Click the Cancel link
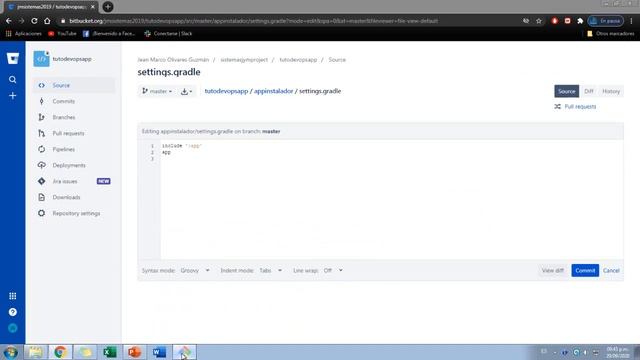The width and height of the screenshot is (640, 360). click(x=611, y=271)
